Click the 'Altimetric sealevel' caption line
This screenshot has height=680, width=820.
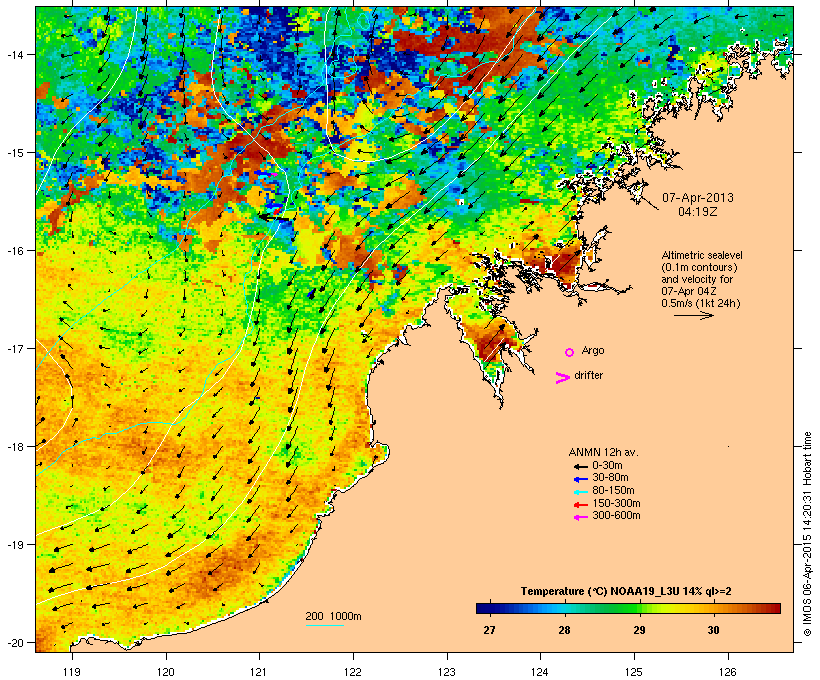[702, 255]
